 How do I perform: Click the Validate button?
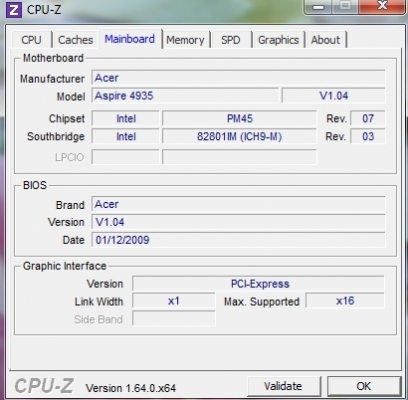point(284,386)
